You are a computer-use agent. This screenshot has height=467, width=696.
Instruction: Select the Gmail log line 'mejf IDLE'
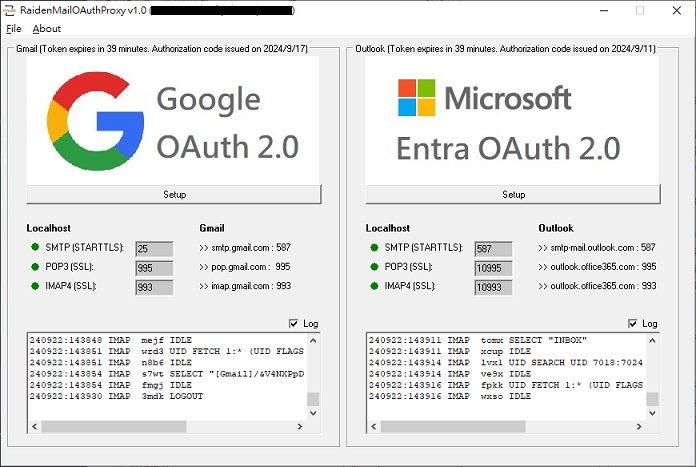pos(111,340)
